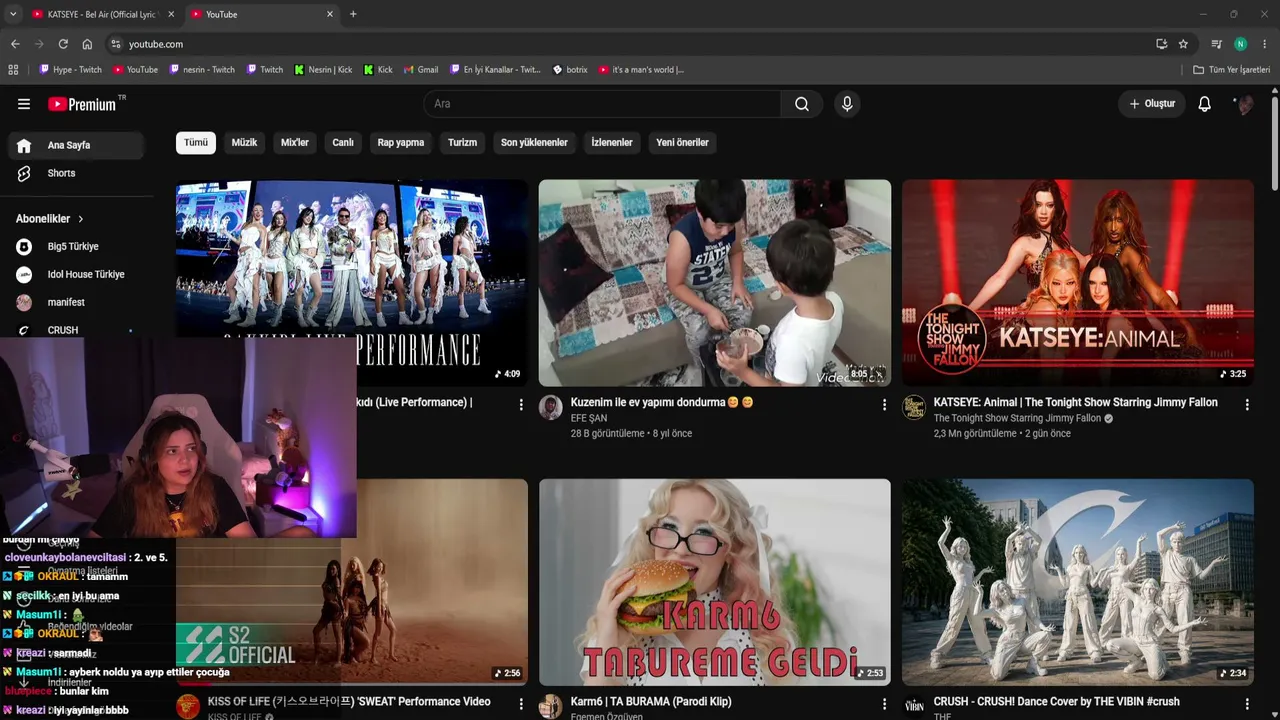Click The Tonight Show Starring Jimmy Fallon channel name
Viewport: 1280px width, 720px height.
(1017, 418)
